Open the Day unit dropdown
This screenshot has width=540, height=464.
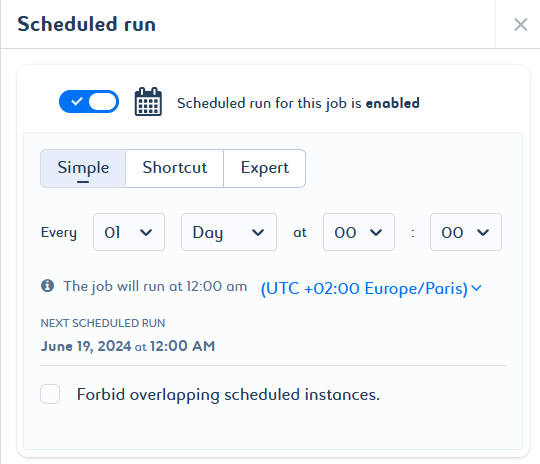(x=229, y=232)
